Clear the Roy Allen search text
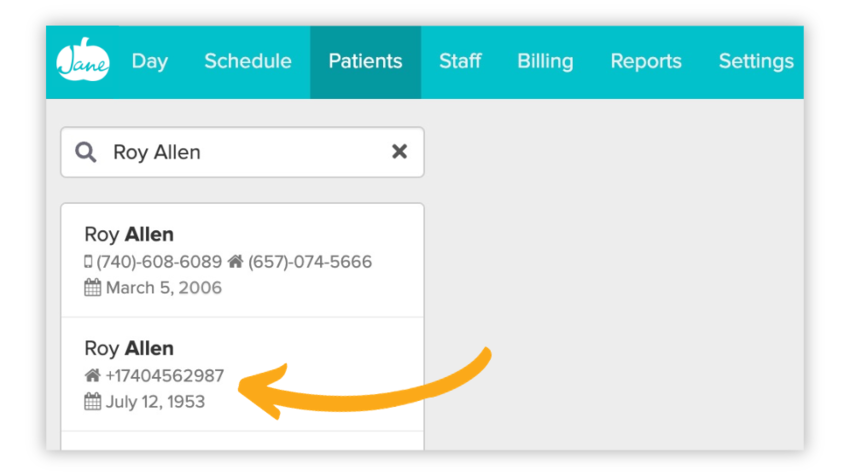This screenshot has height=476, width=850. 399,152
